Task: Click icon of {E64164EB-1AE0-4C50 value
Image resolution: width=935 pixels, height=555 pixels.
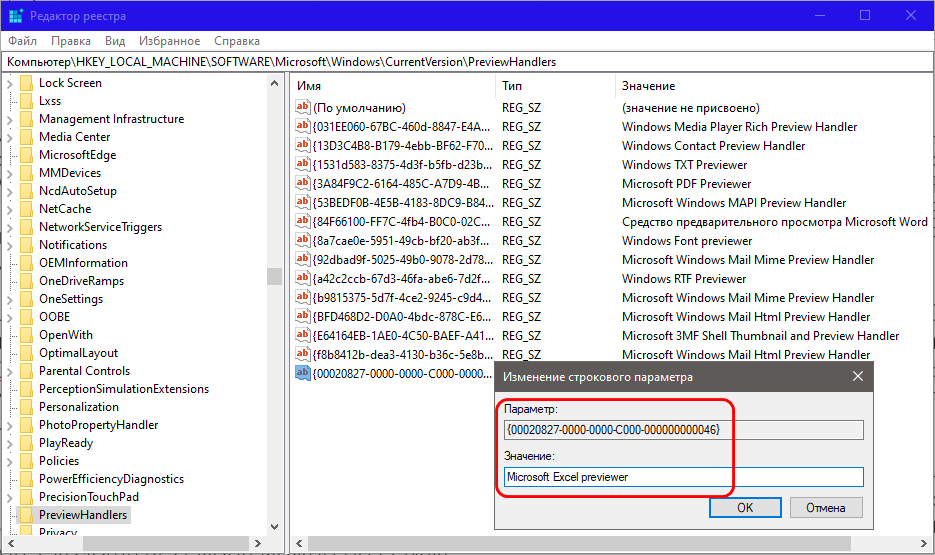Action: (x=303, y=336)
